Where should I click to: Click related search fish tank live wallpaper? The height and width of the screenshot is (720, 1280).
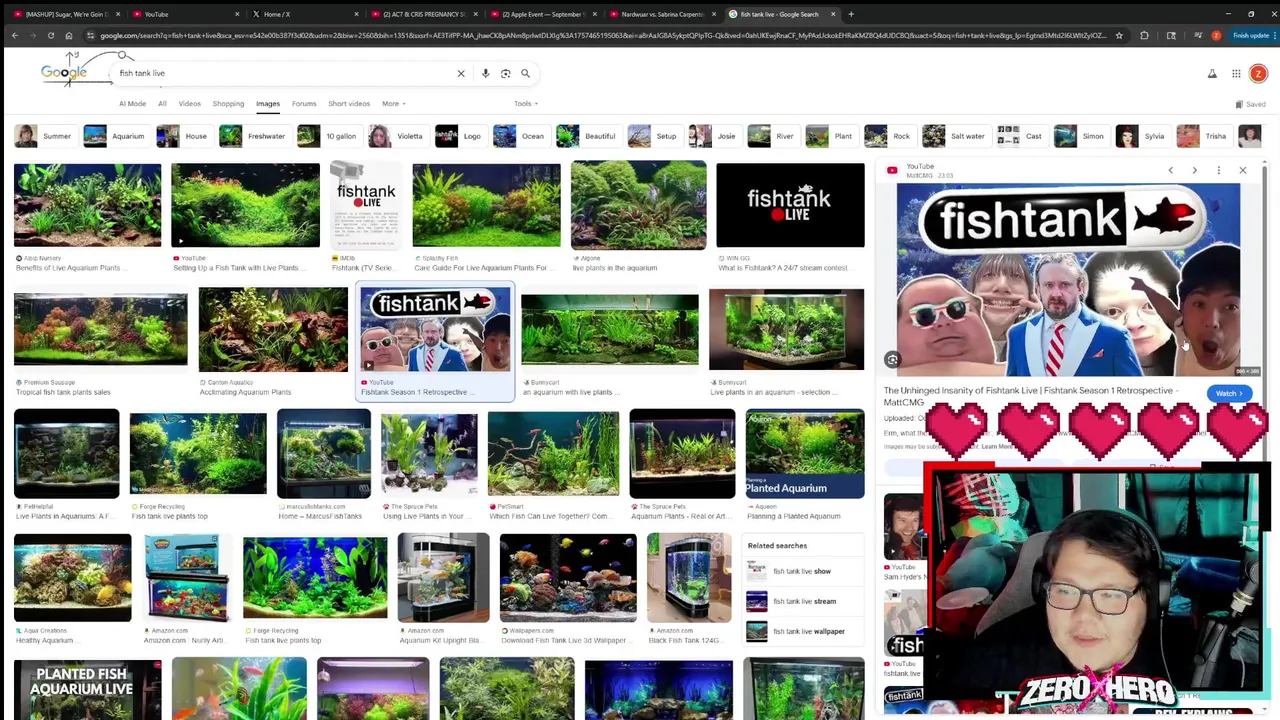805,631
